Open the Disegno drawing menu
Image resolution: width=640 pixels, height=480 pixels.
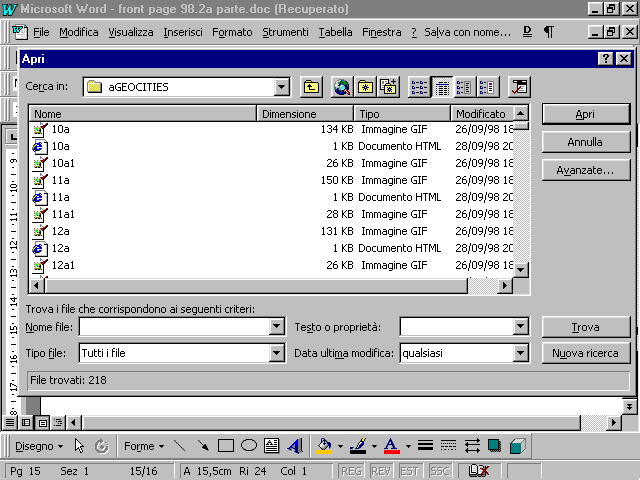click(39, 446)
